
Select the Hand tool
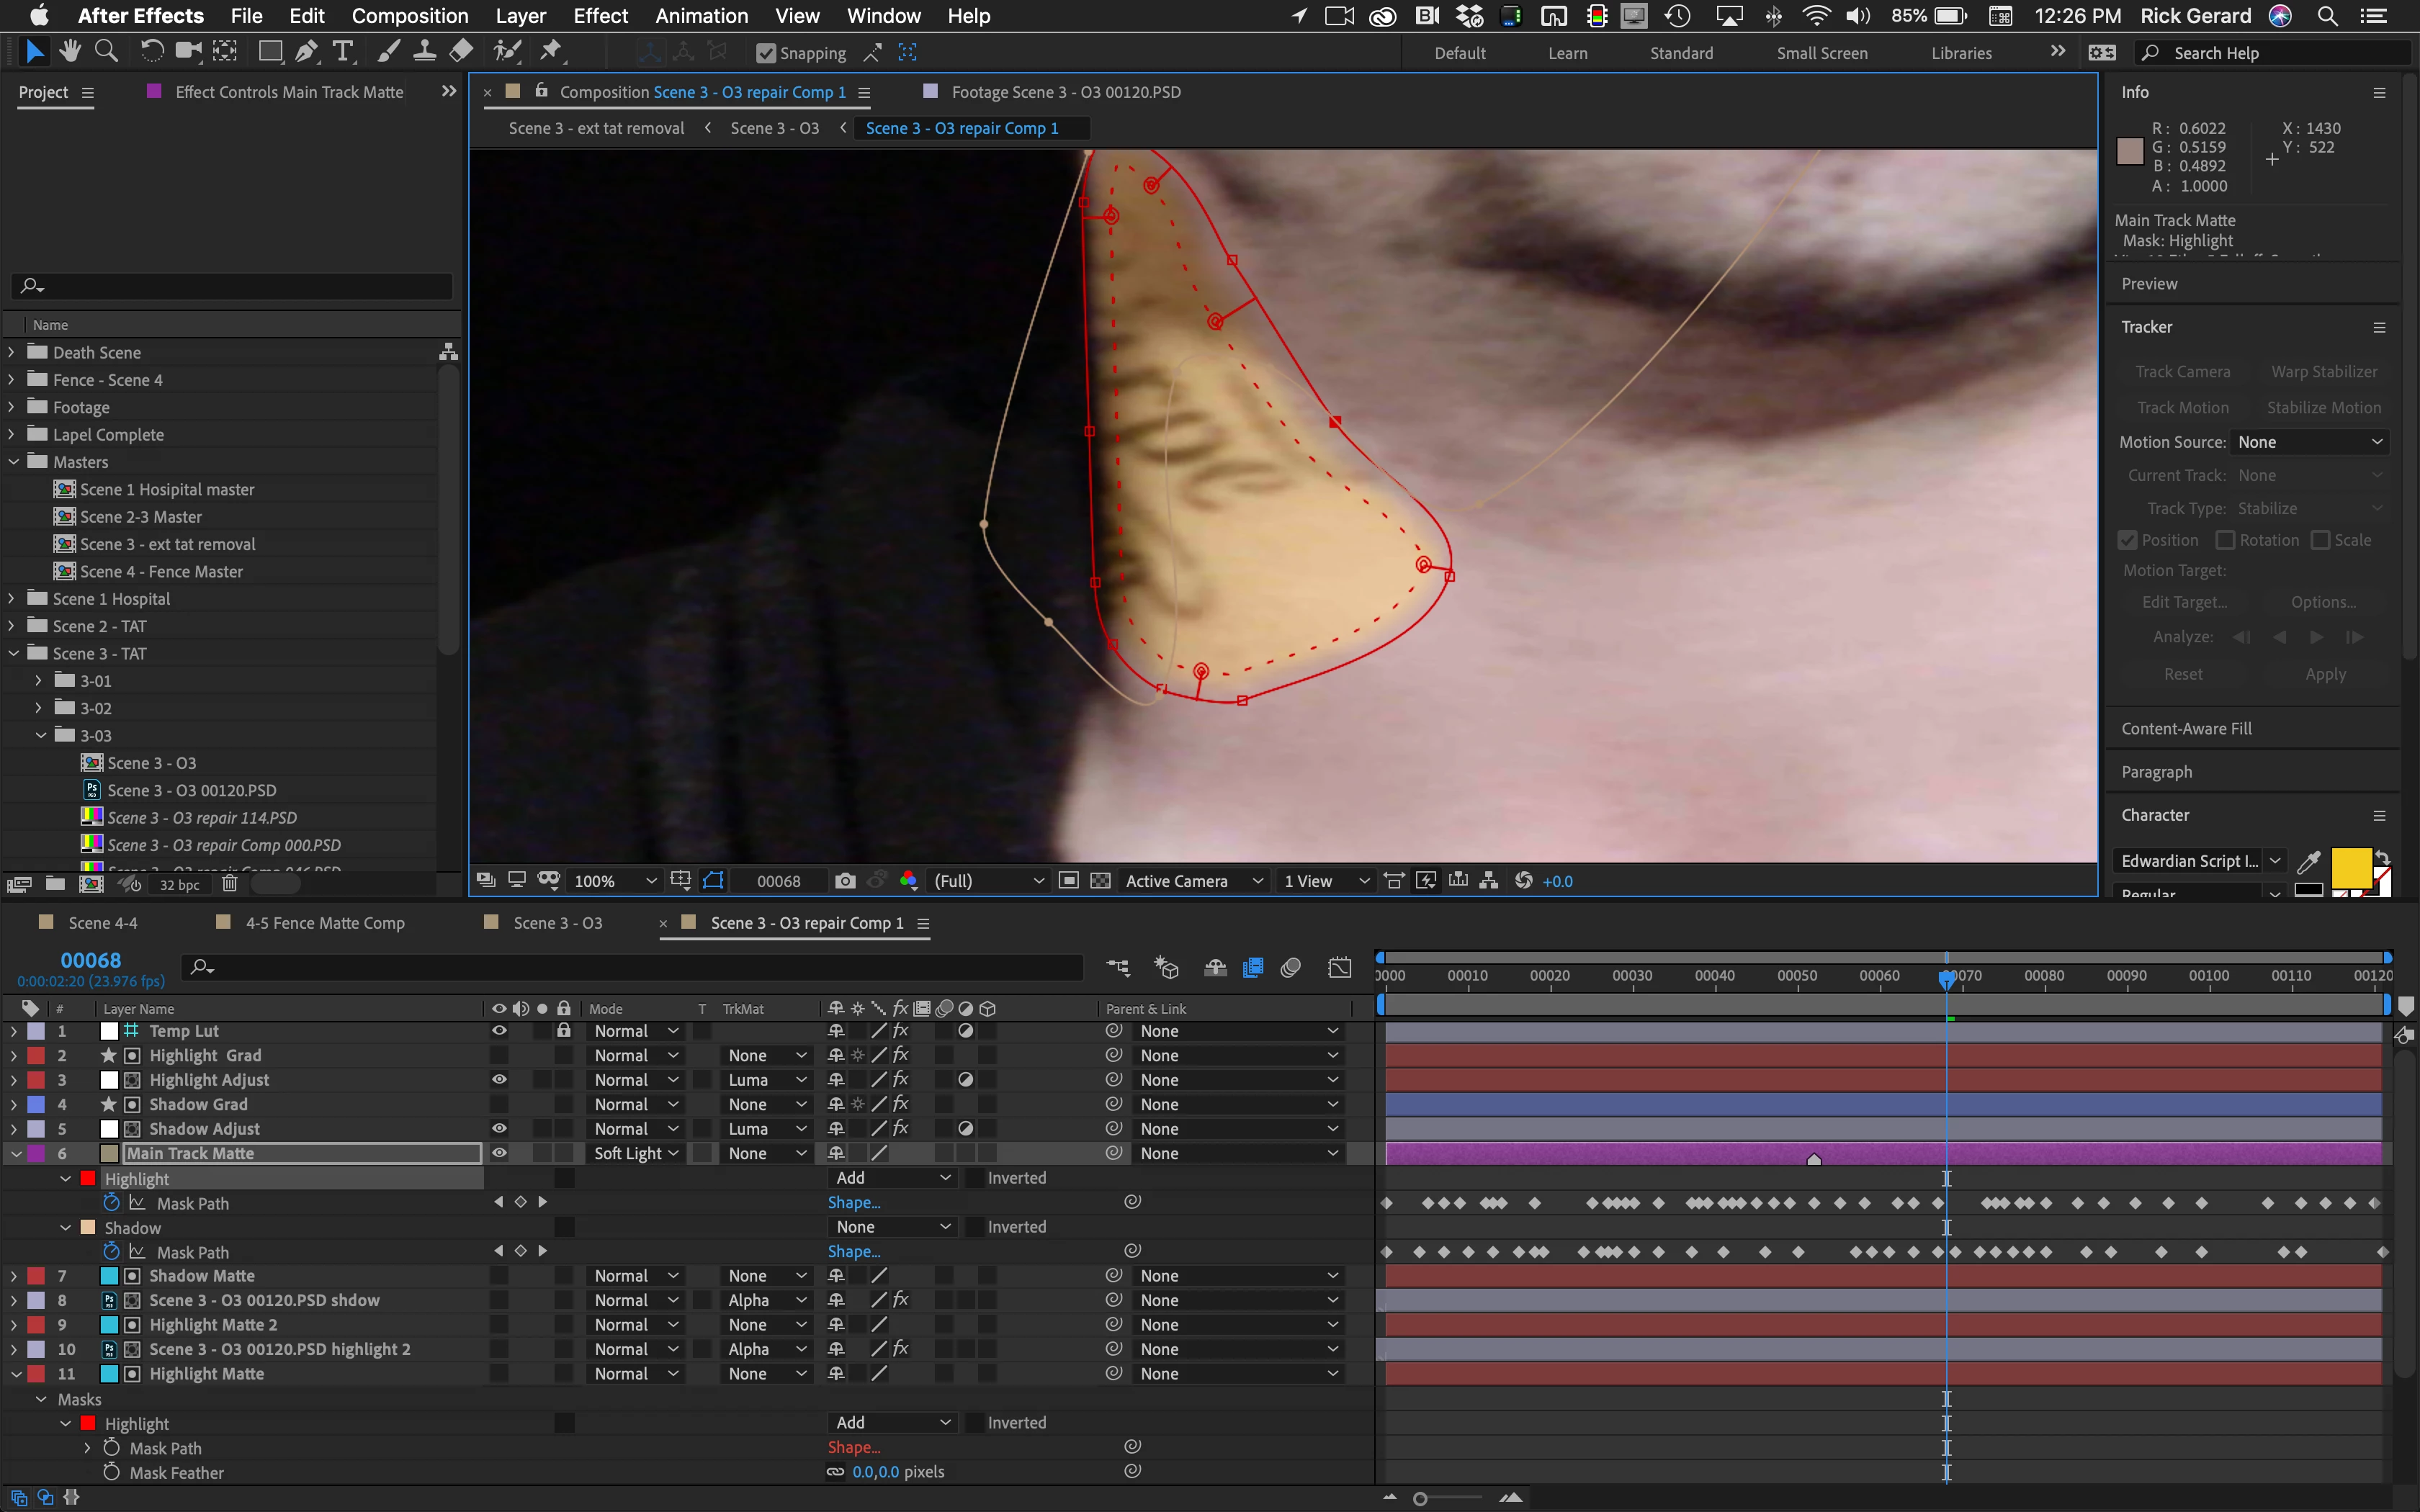70,52
